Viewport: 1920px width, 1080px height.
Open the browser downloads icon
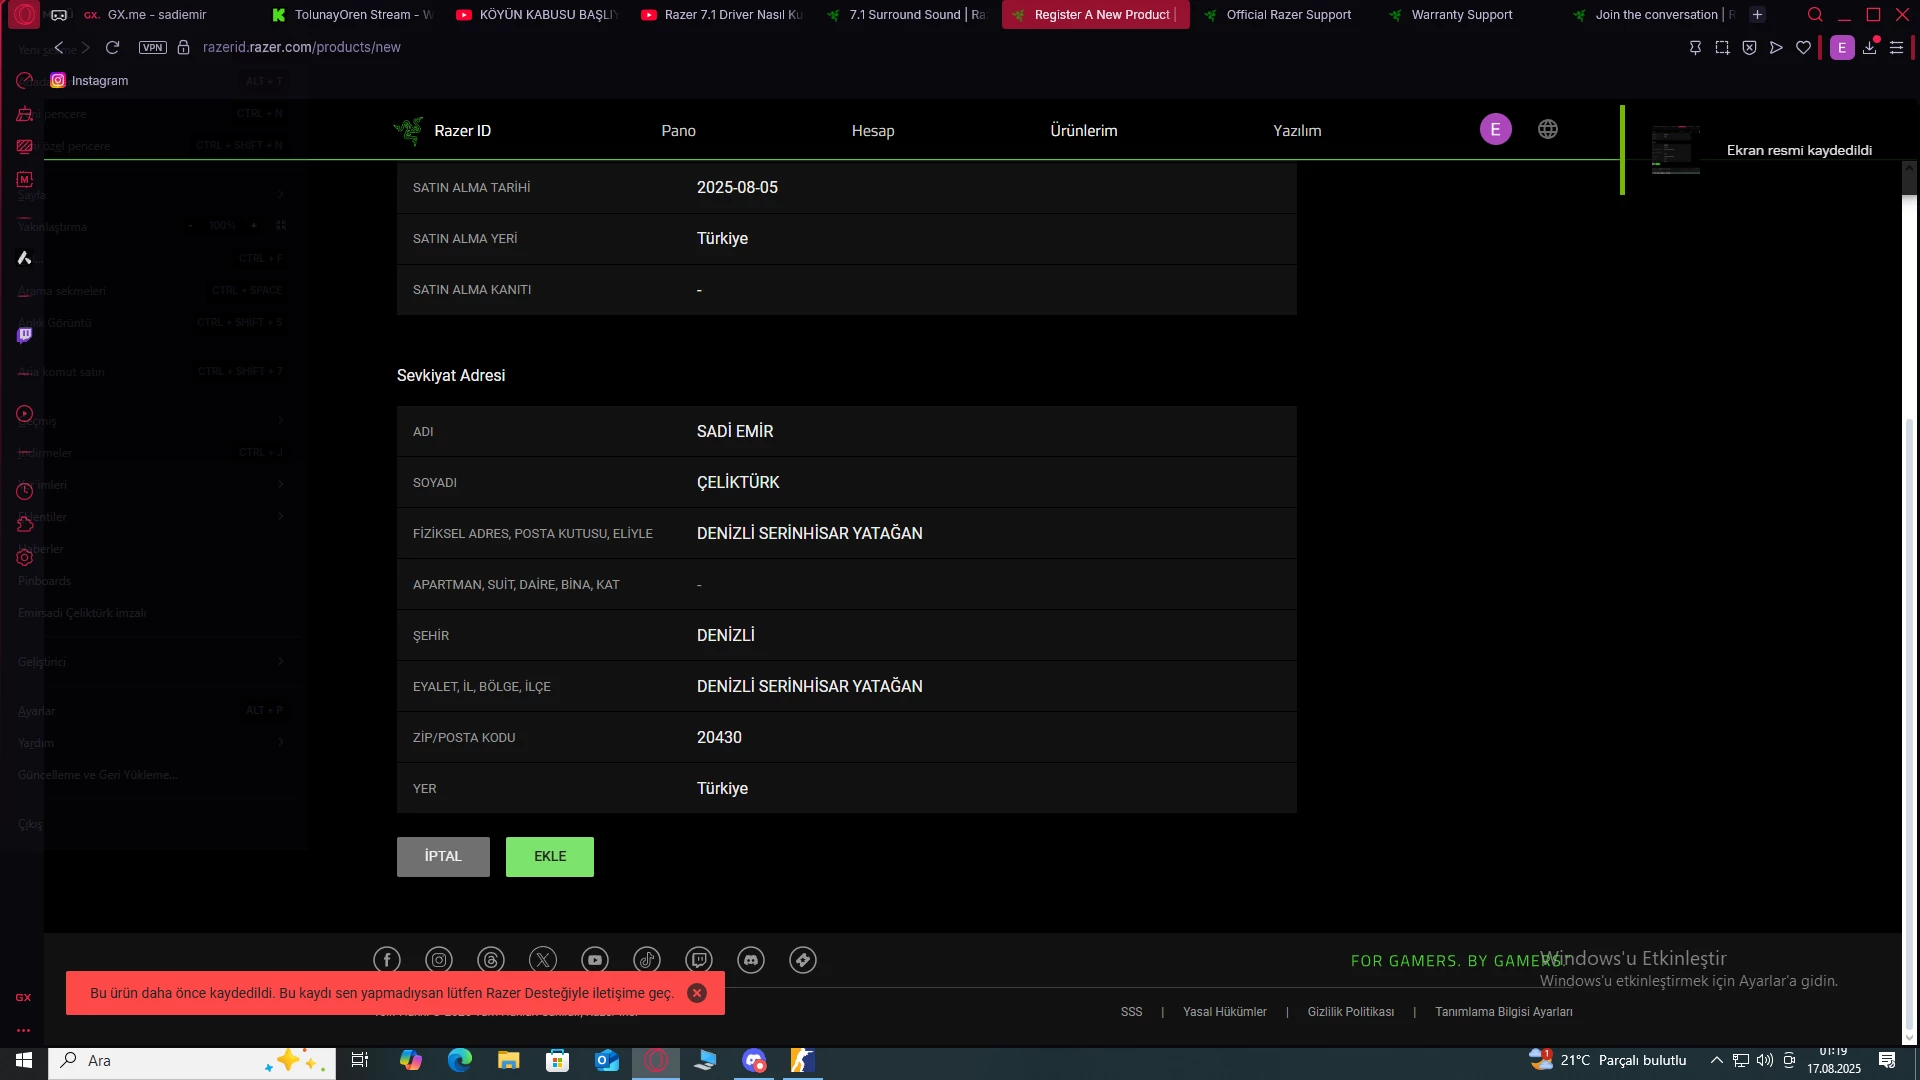point(1869,48)
